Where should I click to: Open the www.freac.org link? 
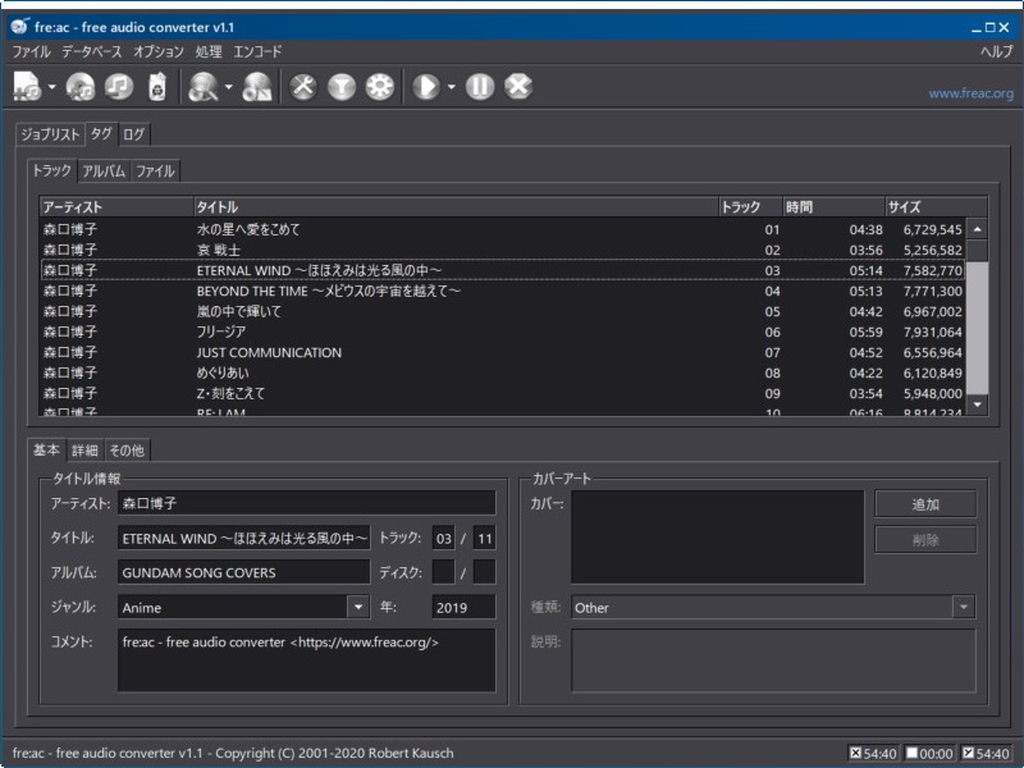[x=971, y=93]
